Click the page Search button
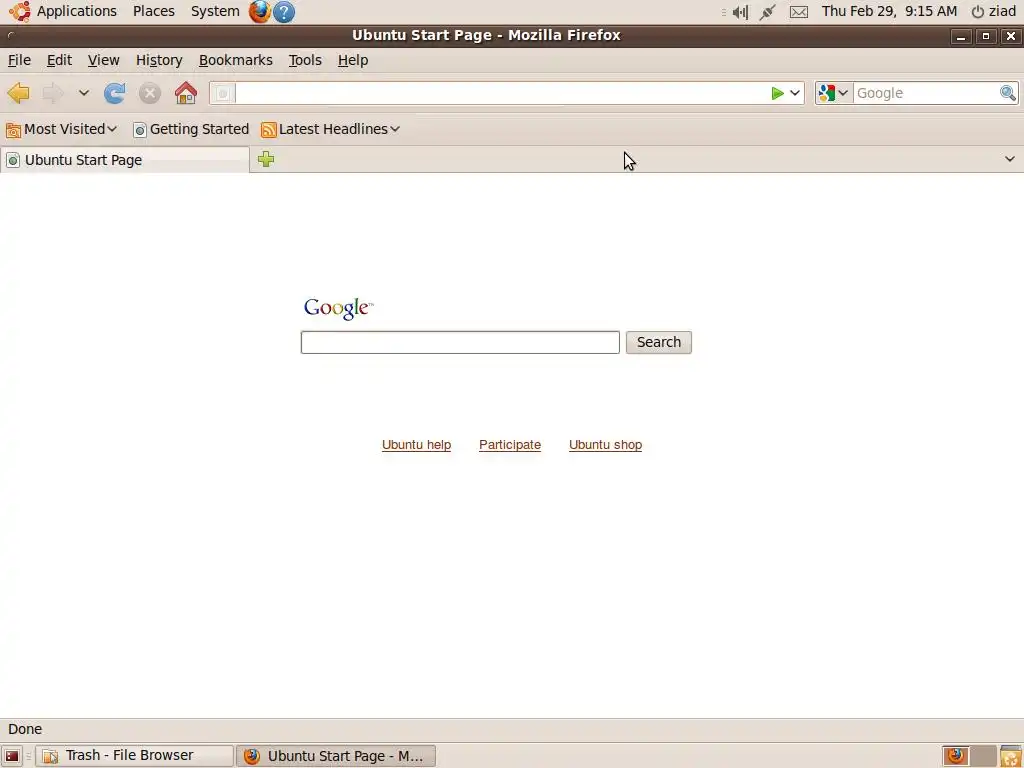Image resolution: width=1024 pixels, height=768 pixels. point(658,342)
